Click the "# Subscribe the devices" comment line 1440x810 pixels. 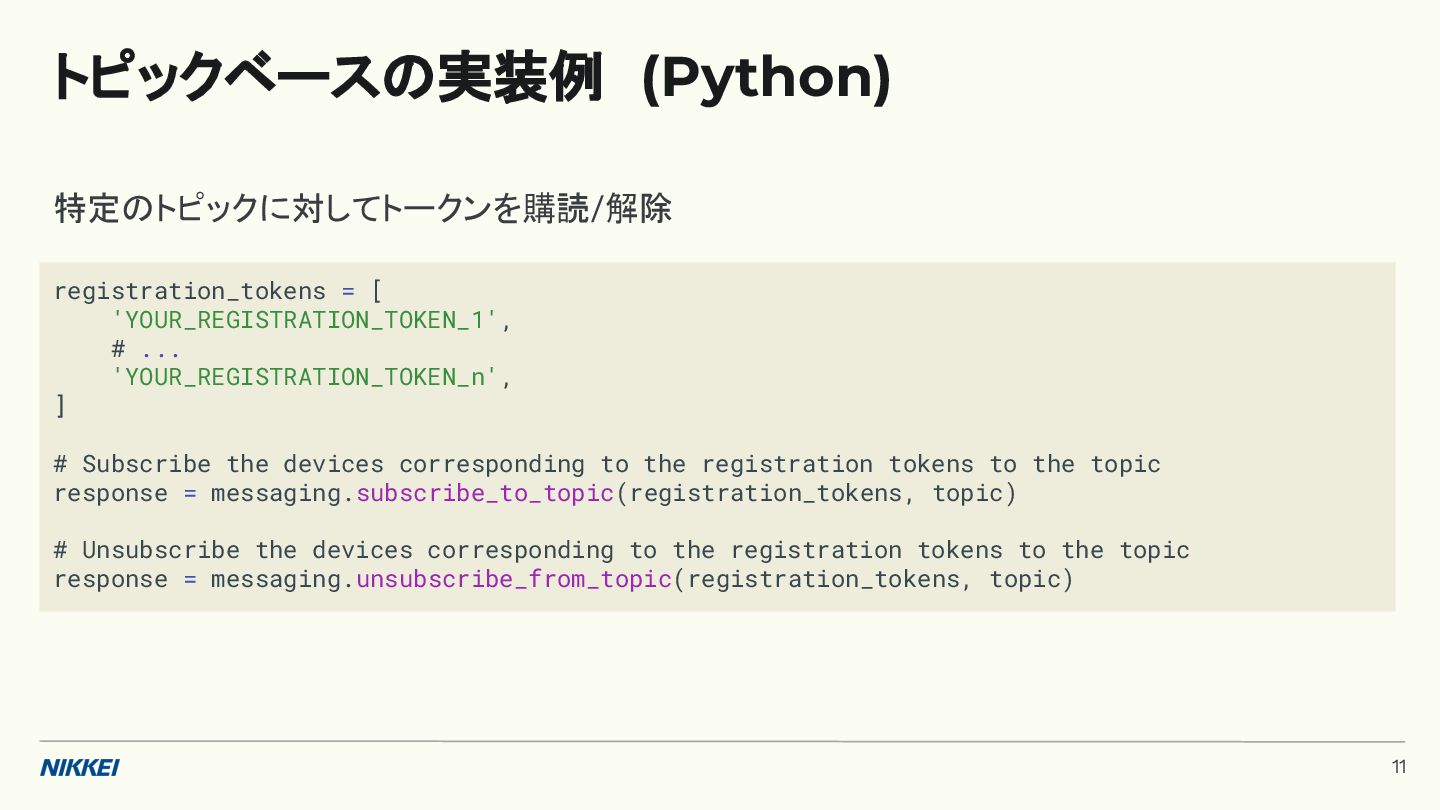(x=607, y=464)
